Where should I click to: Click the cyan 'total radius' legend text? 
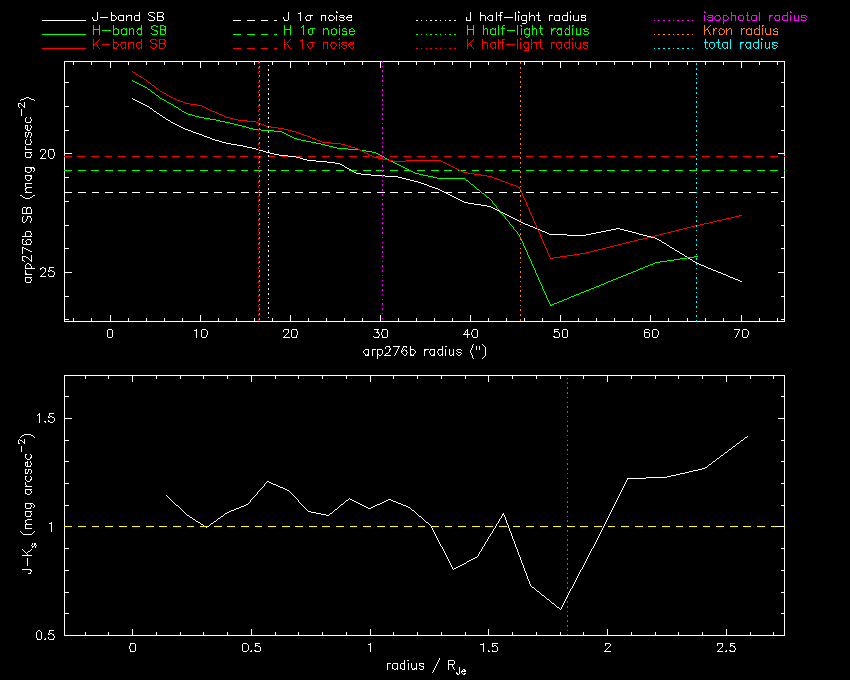point(740,45)
